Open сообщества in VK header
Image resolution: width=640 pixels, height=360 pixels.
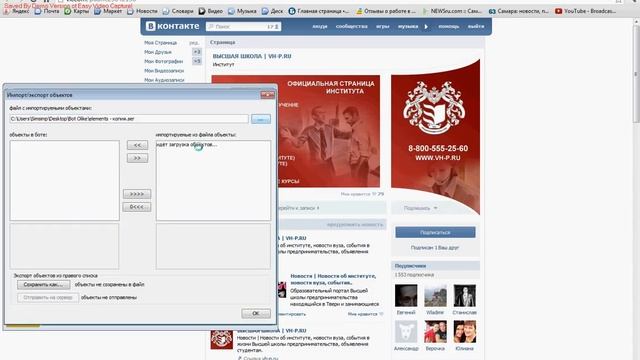click(351, 27)
